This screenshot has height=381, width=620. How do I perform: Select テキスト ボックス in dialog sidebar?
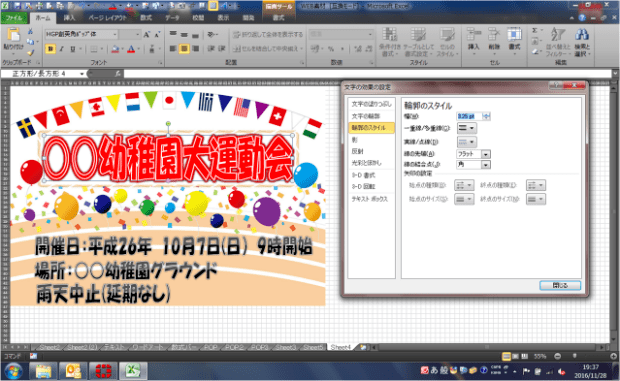click(371, 199)
